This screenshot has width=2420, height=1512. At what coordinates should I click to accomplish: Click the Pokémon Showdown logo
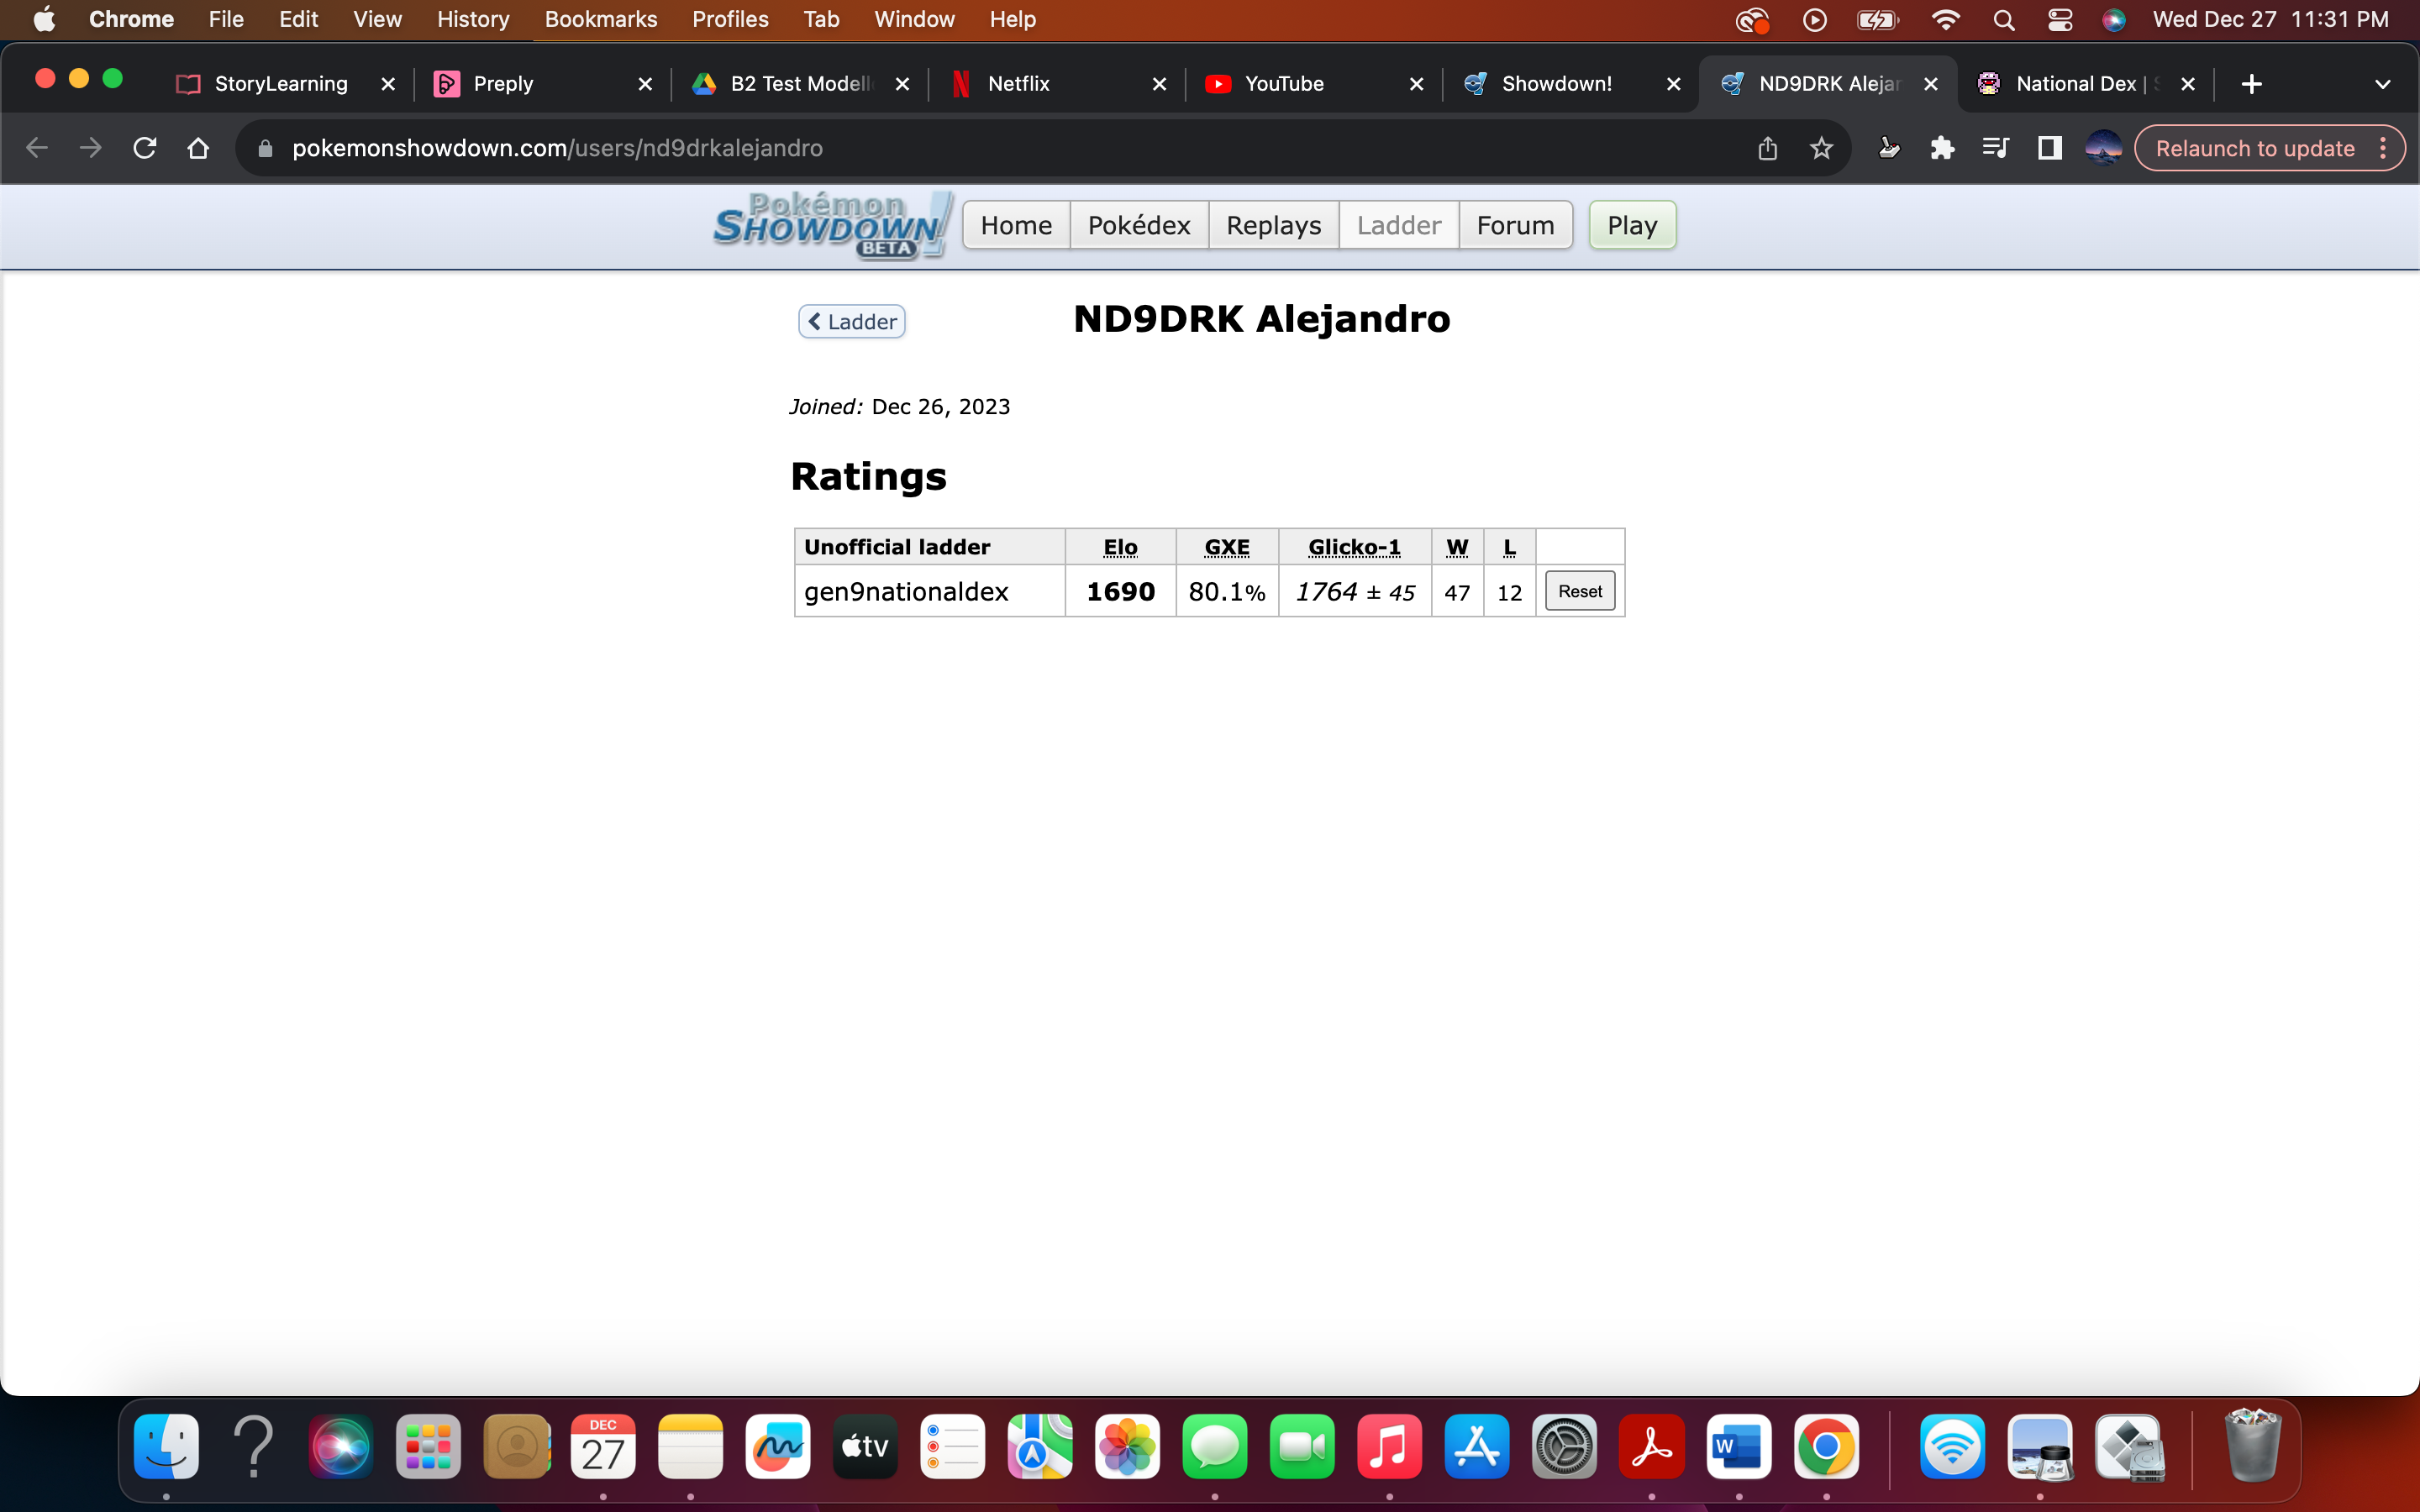pos(832,226)
